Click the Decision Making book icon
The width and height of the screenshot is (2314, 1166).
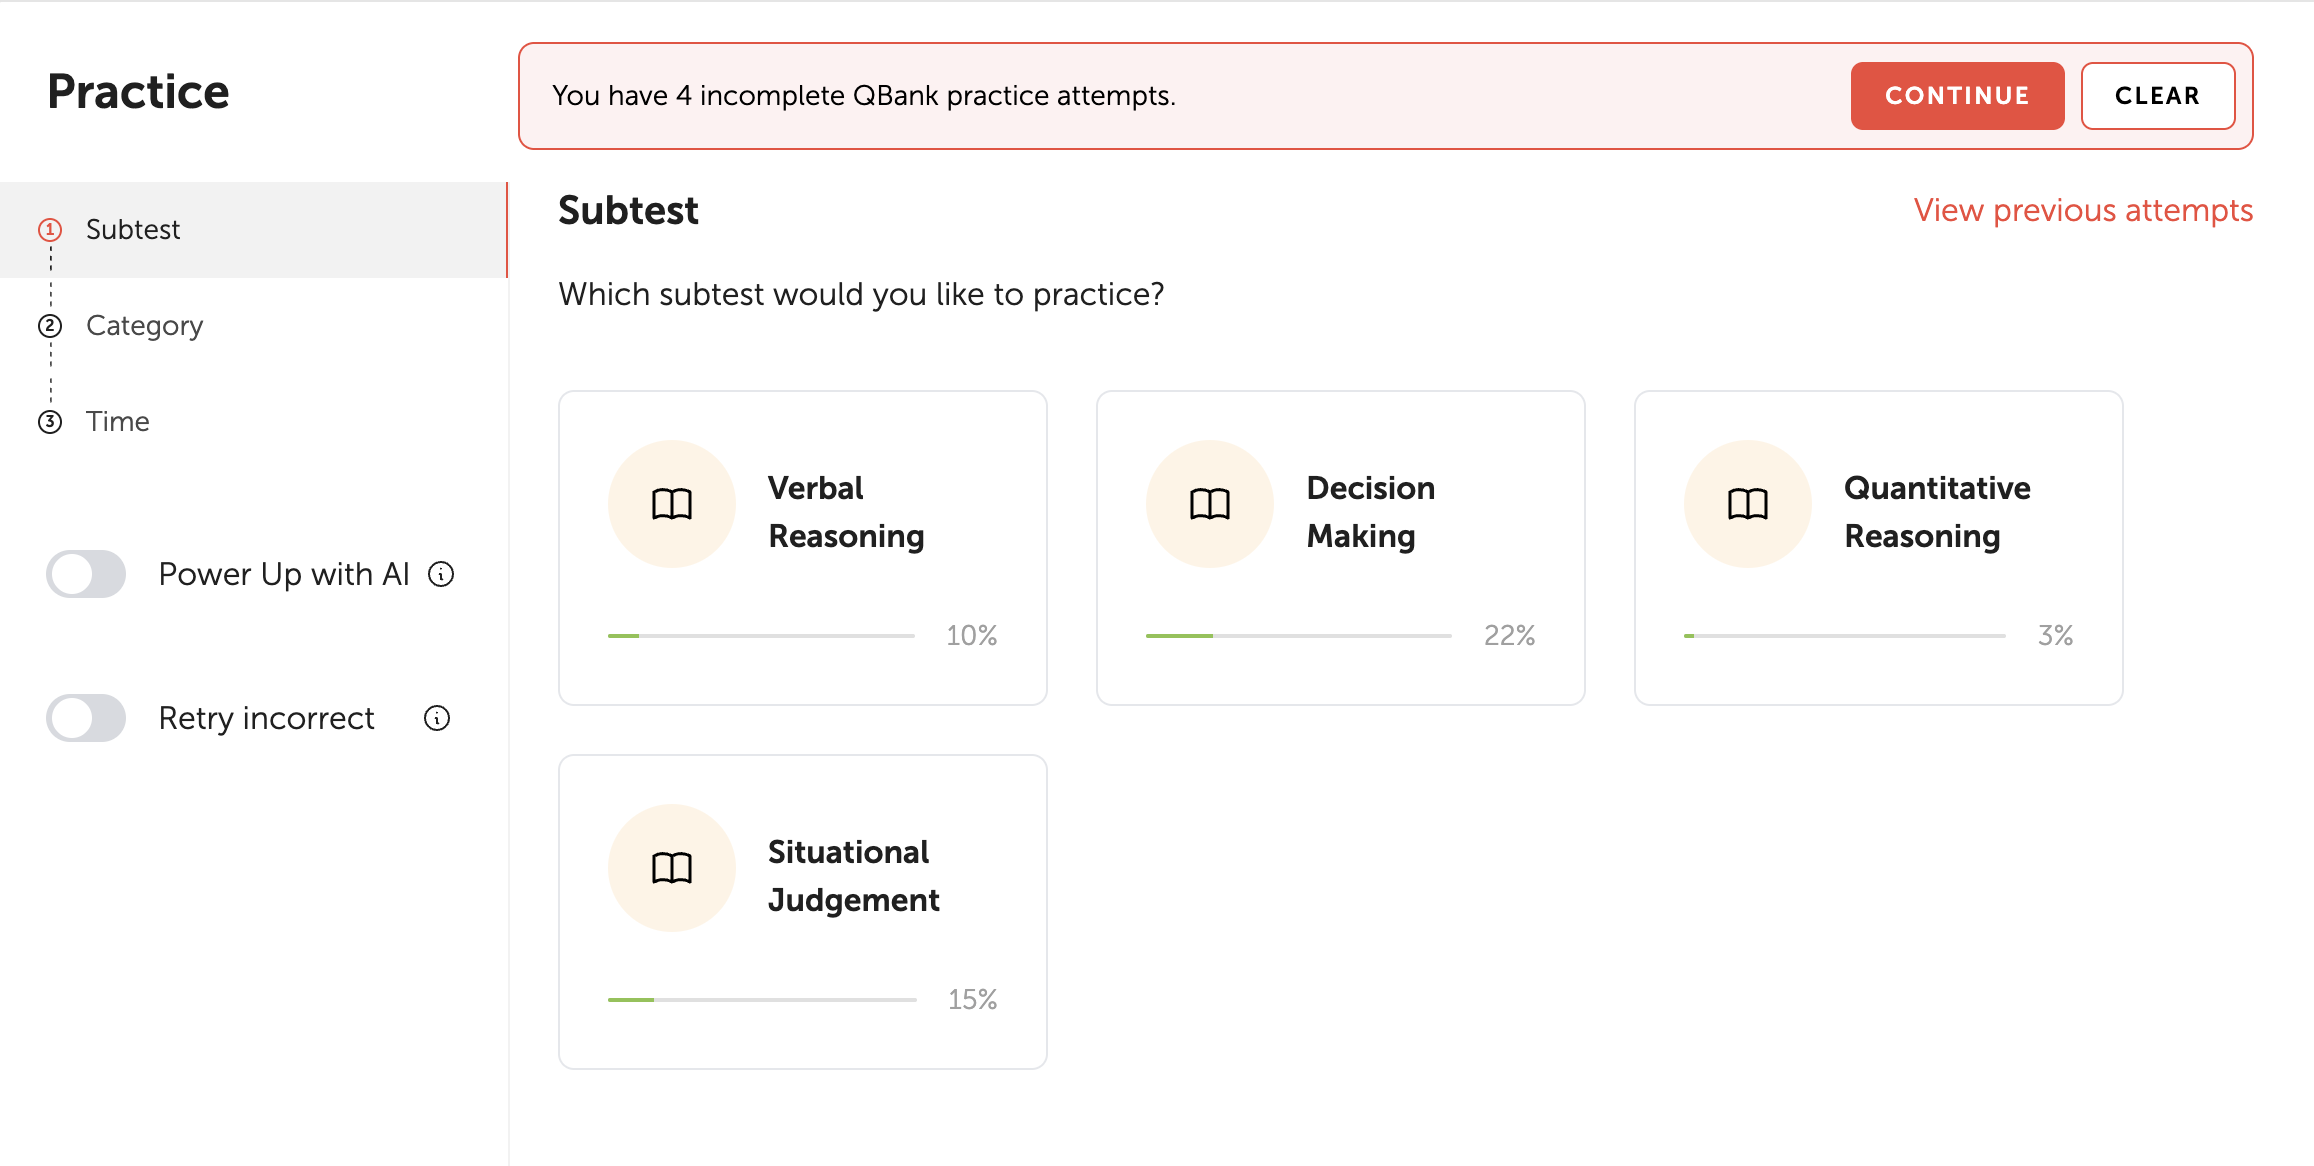pos(1210,504)
